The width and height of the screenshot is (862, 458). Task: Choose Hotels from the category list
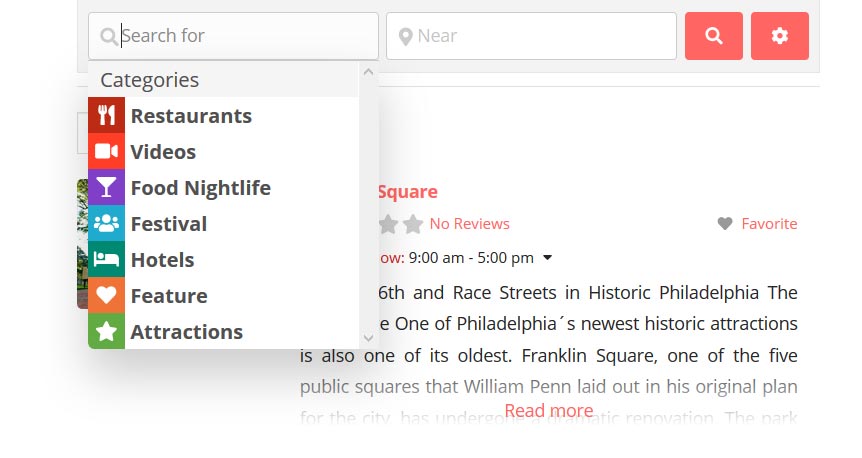(x=162, y=260)
